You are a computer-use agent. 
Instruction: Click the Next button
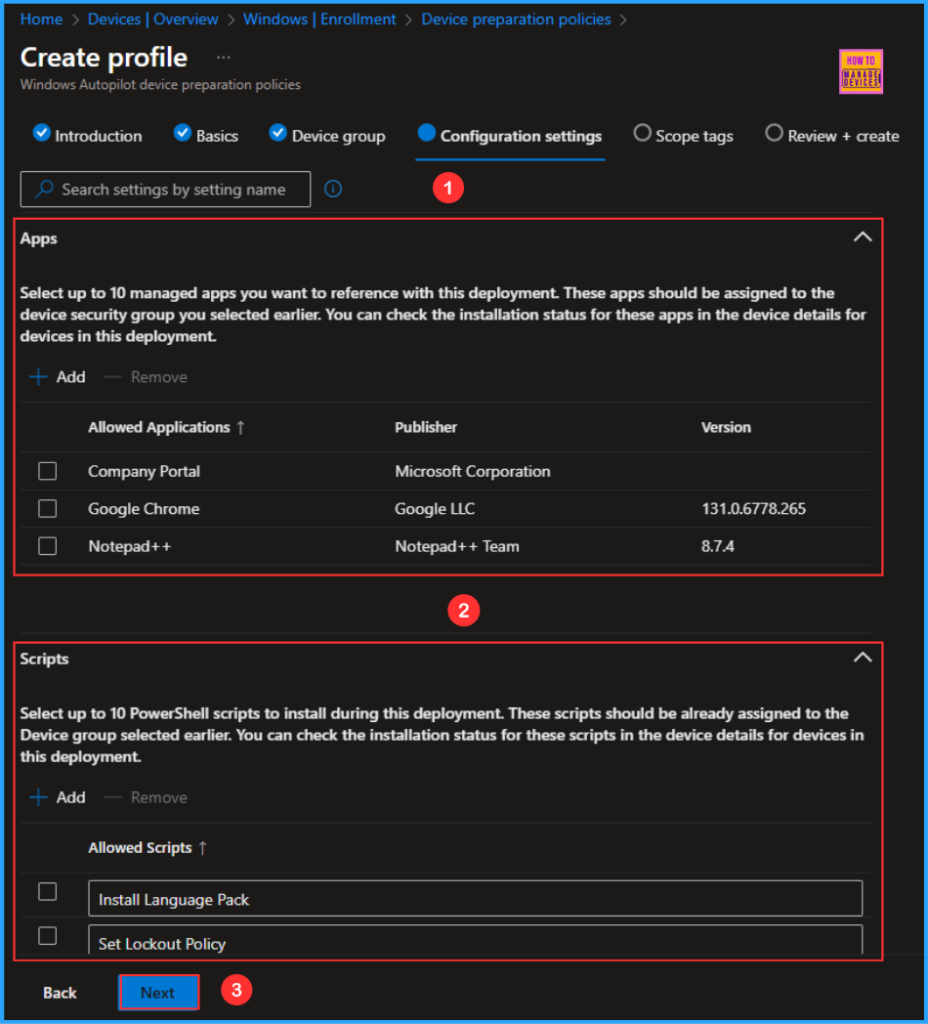(159, 993)
